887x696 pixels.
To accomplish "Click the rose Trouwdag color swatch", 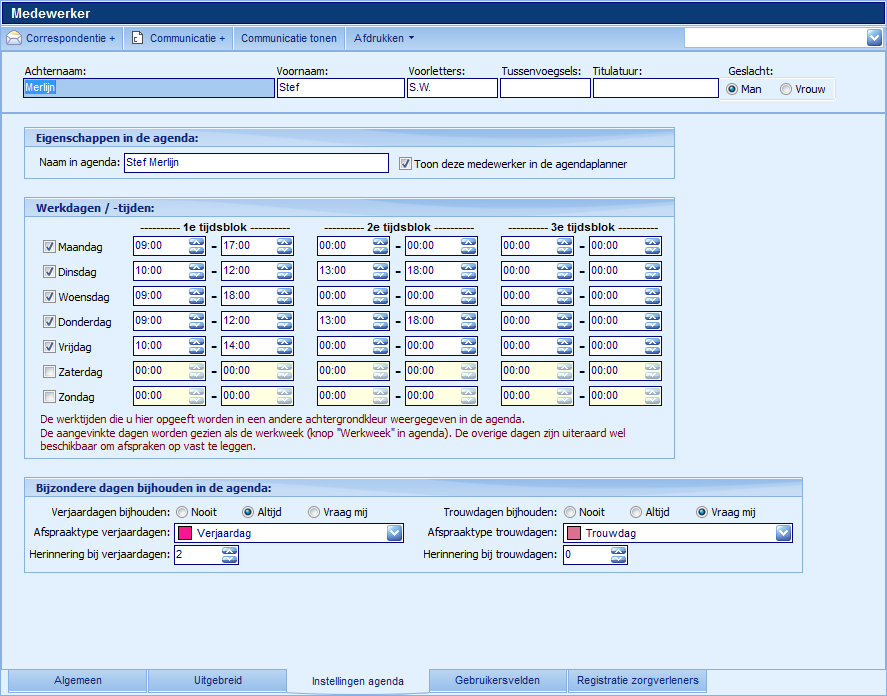I will 574,533.
